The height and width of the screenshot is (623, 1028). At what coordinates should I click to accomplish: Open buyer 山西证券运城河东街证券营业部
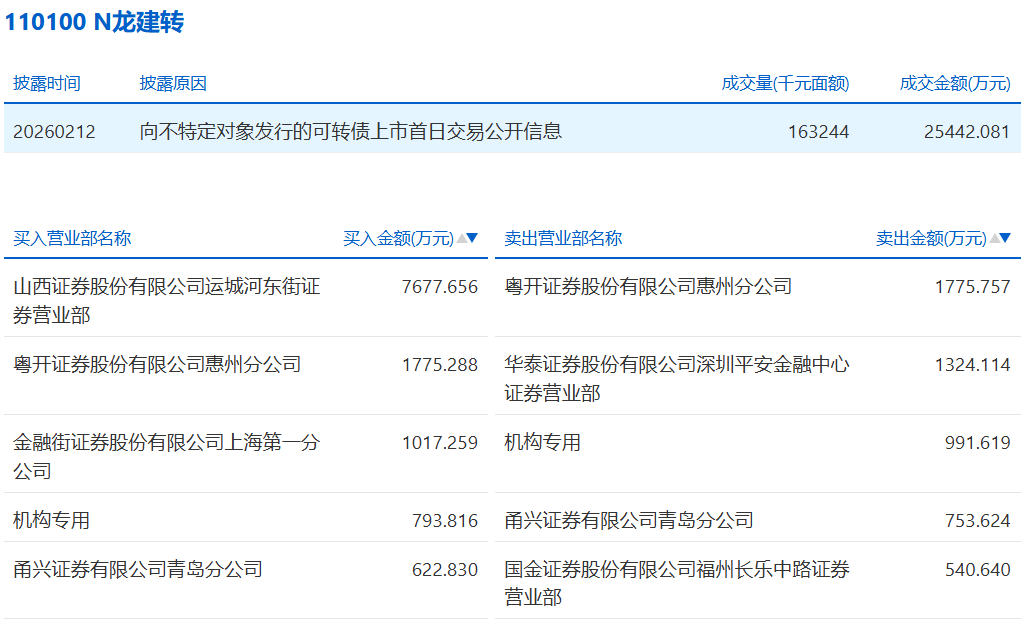[x=167, y=301]
